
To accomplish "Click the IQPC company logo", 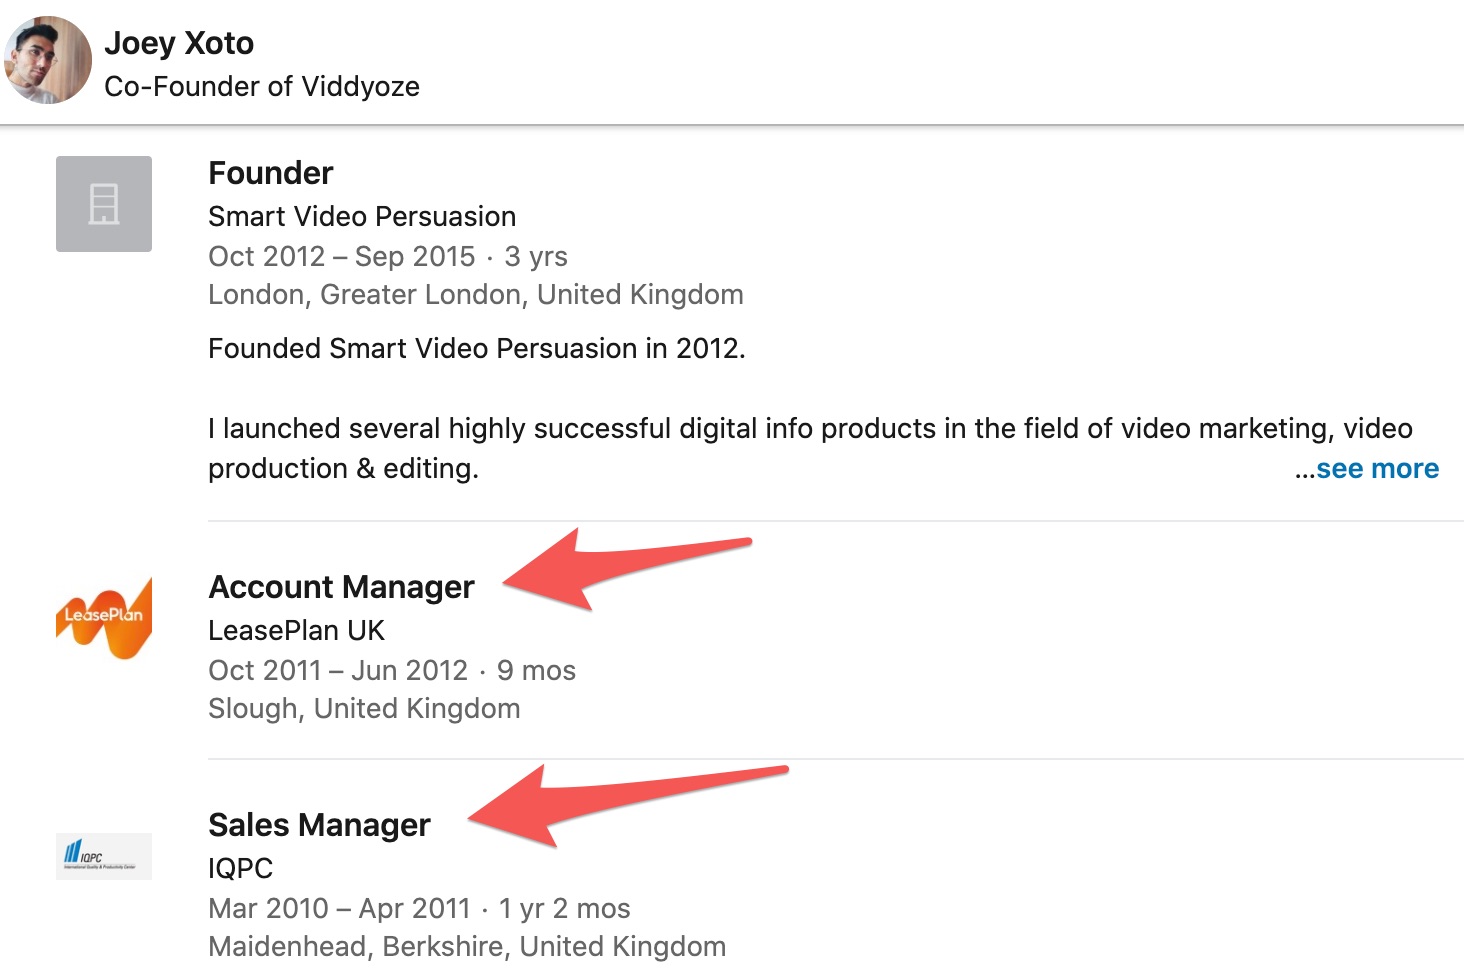I will 104,856.
